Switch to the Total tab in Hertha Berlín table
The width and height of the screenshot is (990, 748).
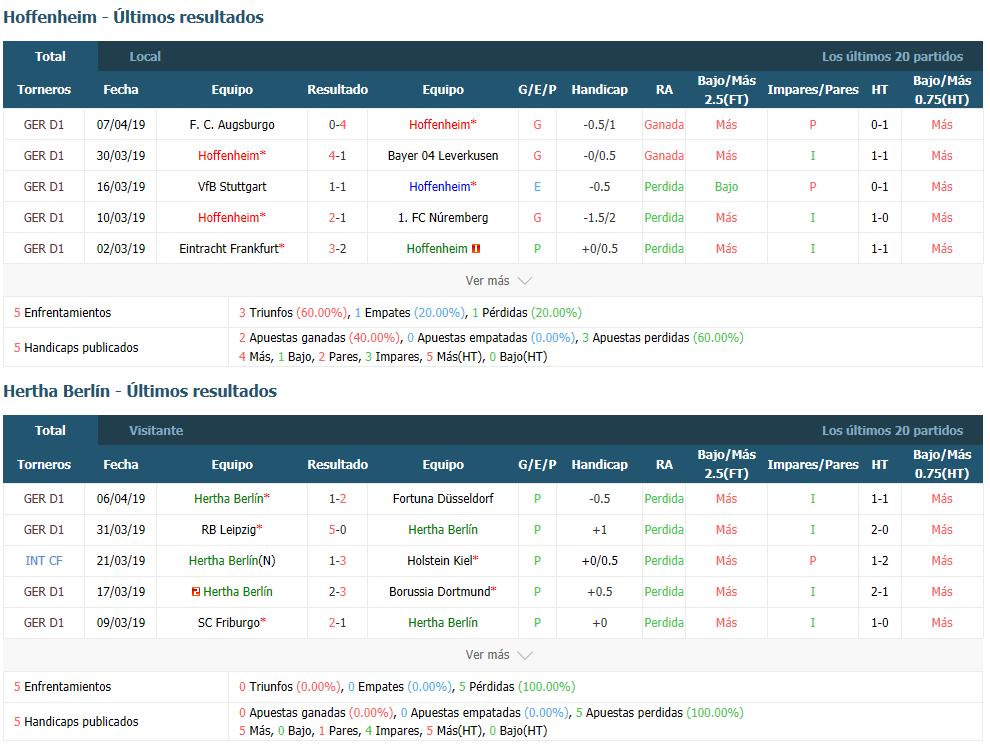50,430
